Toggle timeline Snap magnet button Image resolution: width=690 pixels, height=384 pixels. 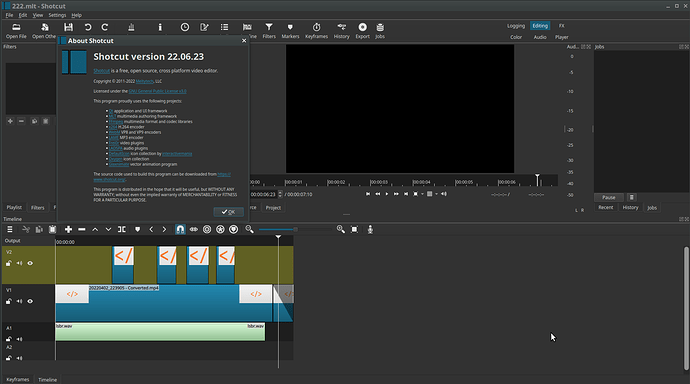tap(180, 229)
